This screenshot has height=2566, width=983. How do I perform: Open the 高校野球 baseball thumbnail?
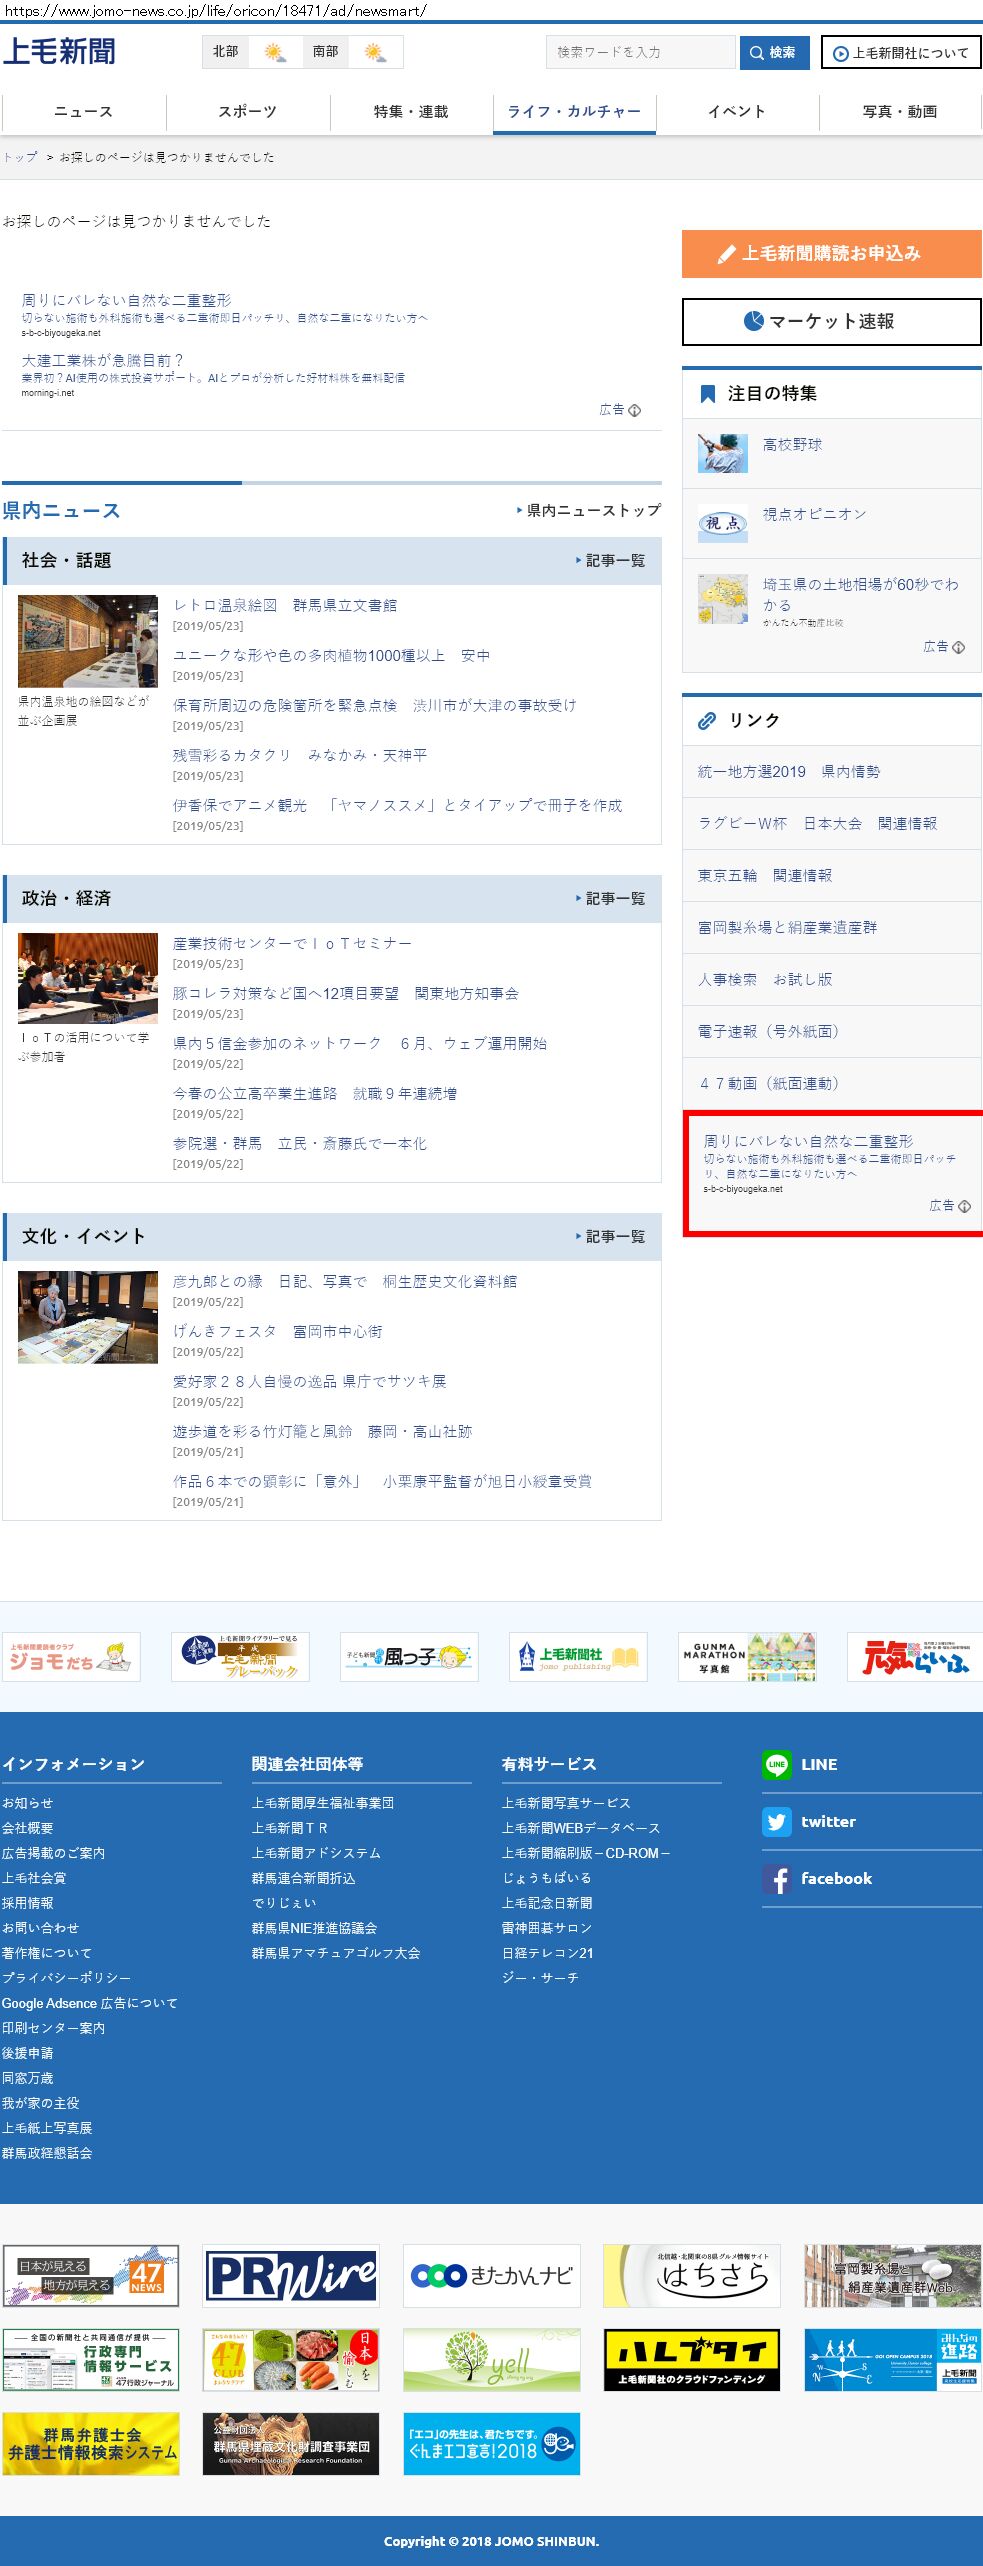click(x=722, y=453)
